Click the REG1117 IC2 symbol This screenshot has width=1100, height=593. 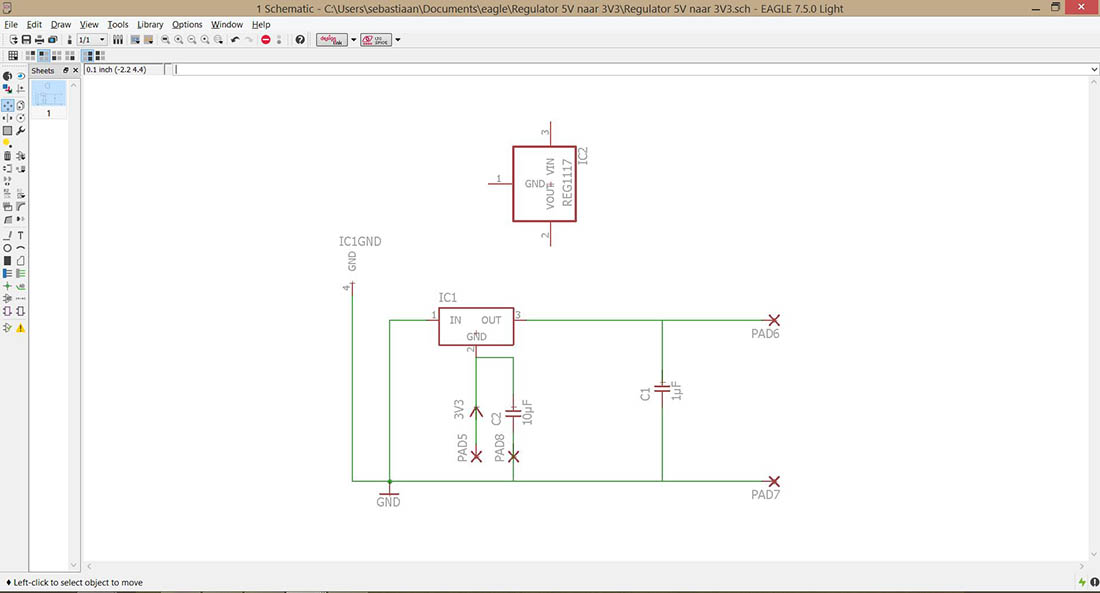544,184
